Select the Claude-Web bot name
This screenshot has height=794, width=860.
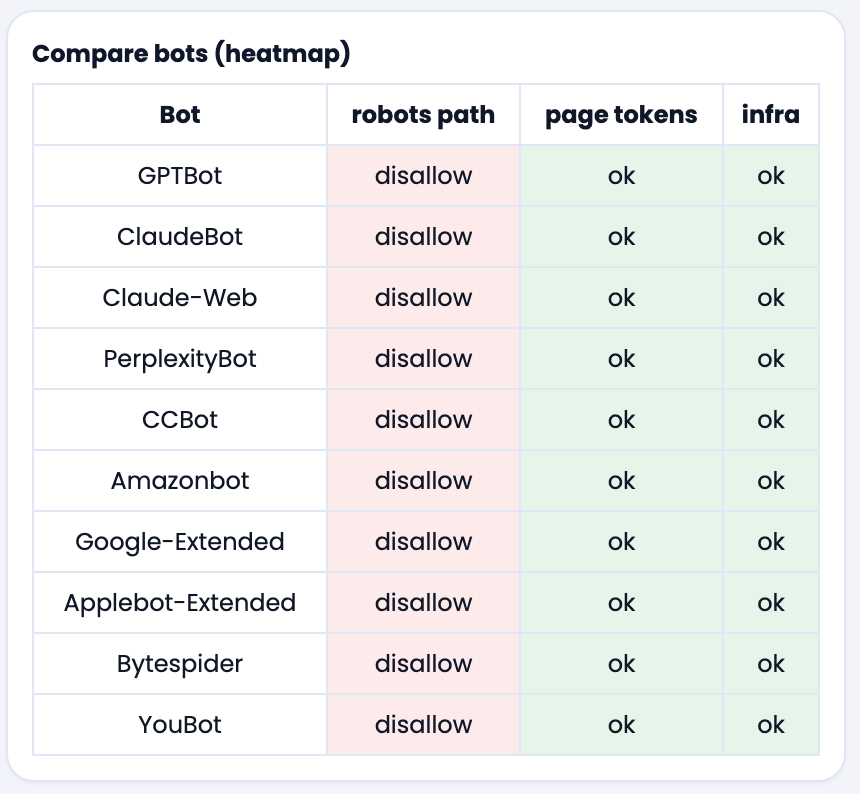180,298
